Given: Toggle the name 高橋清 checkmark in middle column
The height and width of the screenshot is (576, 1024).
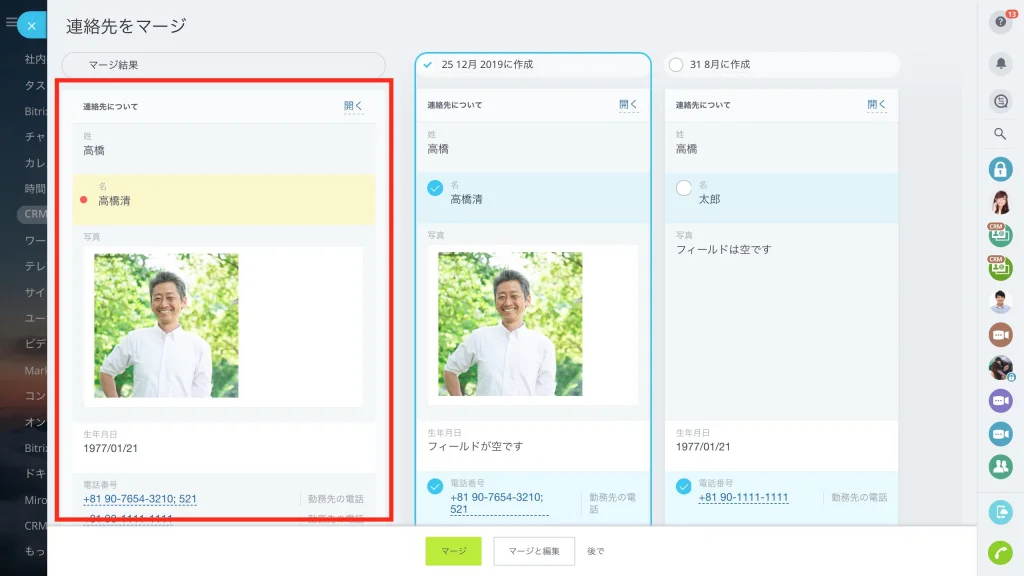Looking at the screenshot, I should click(x=435, y=188).
